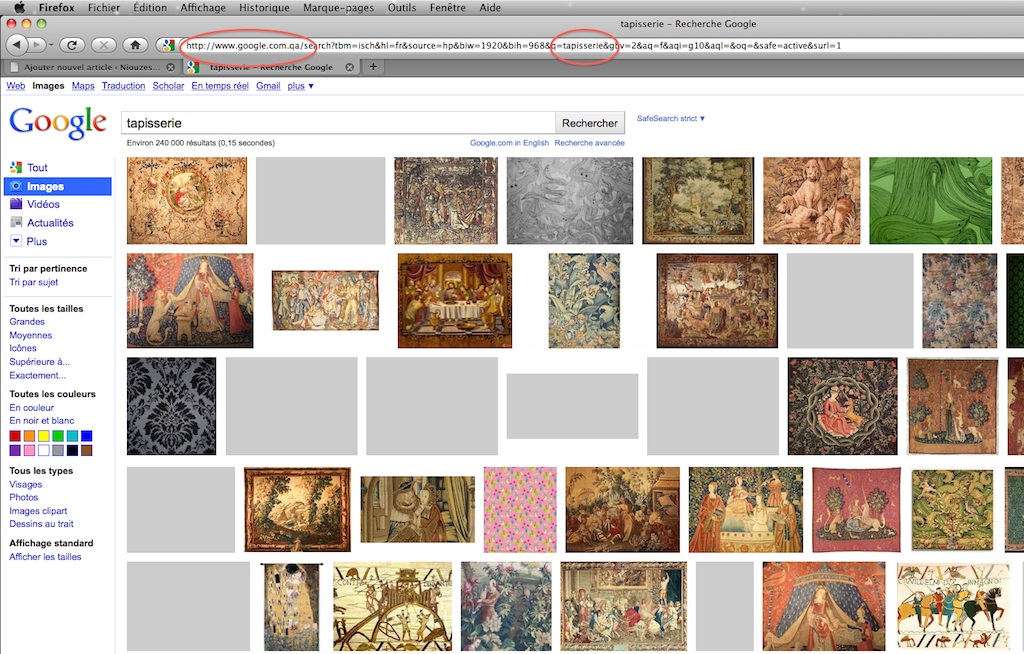This screenshot has height=654, width=1024.
Task: Open the history dropdown next to Forward
Action: coord(51,46)
